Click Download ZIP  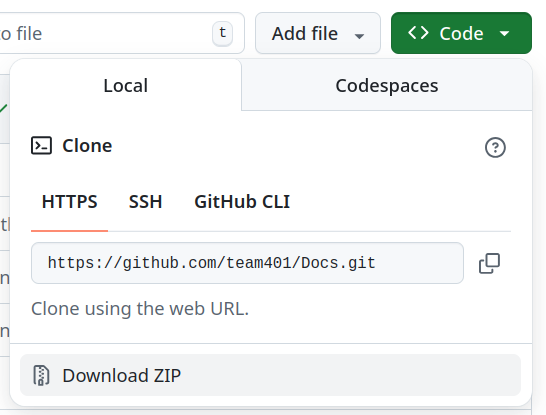click(x=270, y=375)
